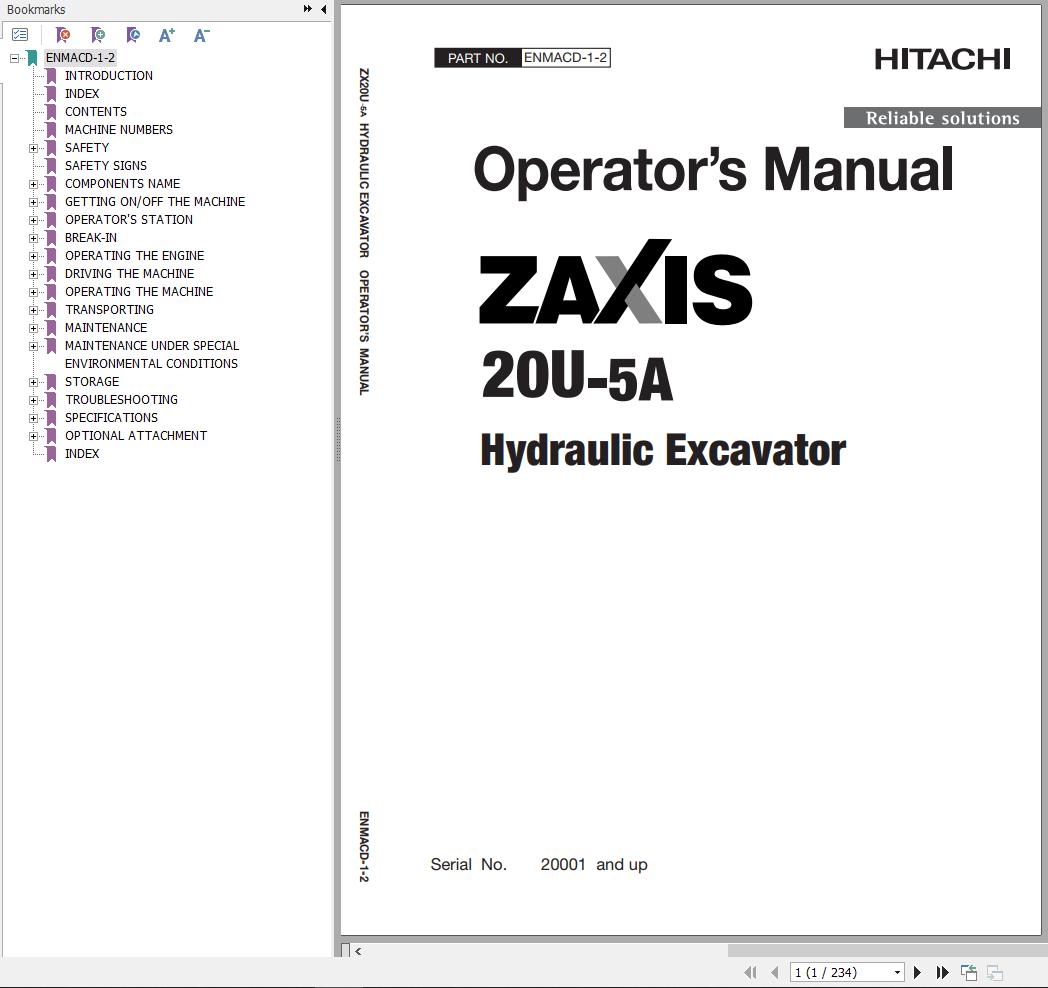
Task: Open the page number dropdown
Action: (897, 973)
